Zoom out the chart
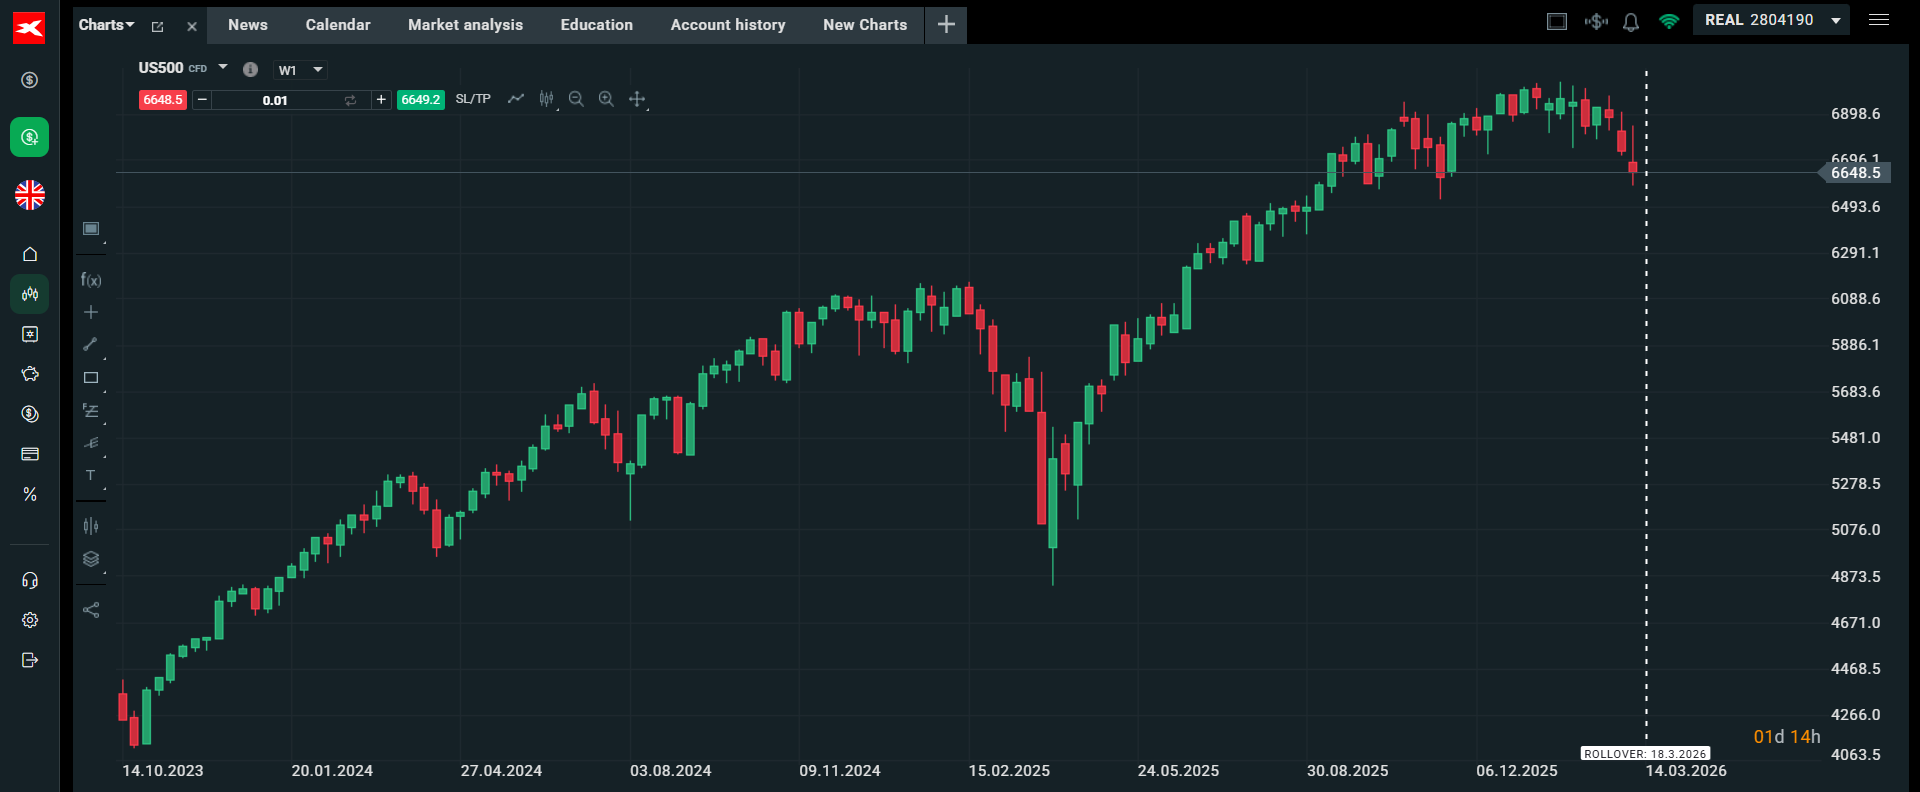Viewport: 1920px width, 792px height. pyautogui.click(x=576, y=99)
